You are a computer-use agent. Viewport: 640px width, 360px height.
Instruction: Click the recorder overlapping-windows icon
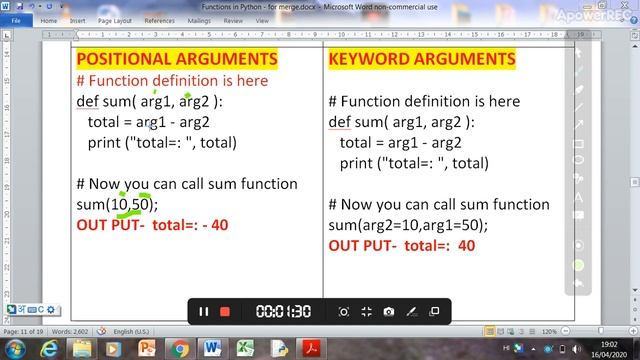tap(434, 311)
